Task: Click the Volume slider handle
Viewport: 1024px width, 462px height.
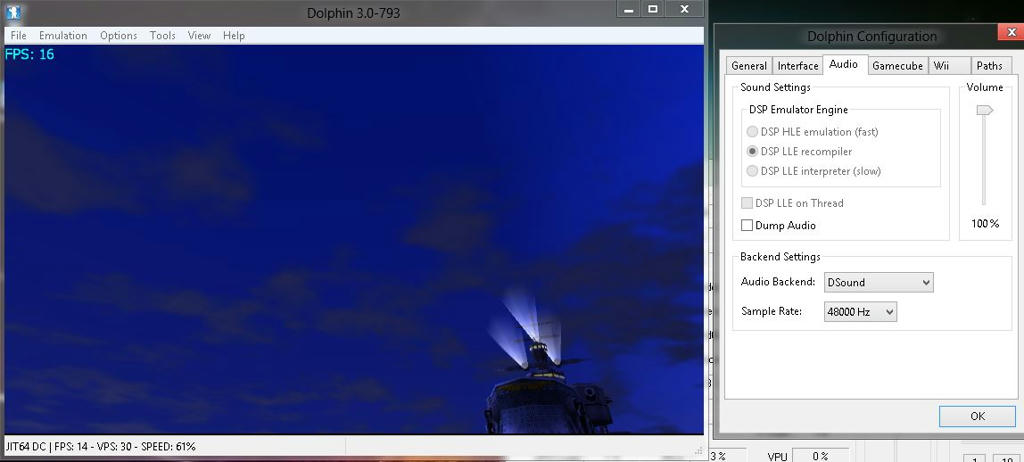Action: 984,110
